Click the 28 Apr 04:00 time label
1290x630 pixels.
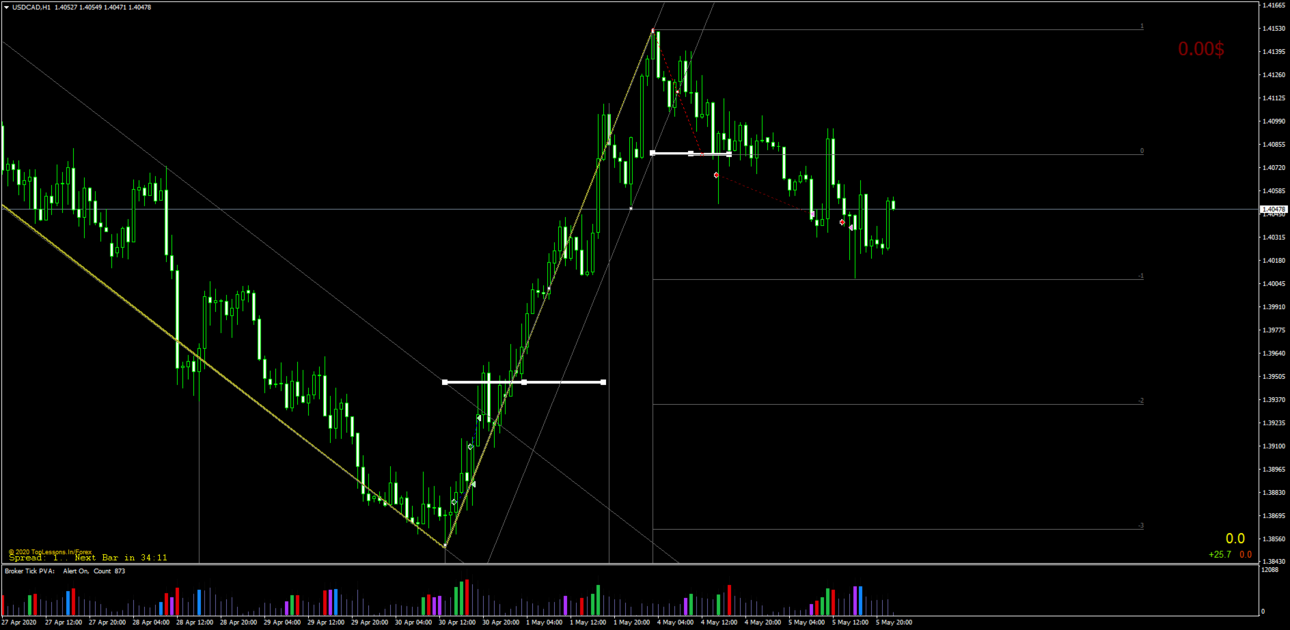click(151, 622)
